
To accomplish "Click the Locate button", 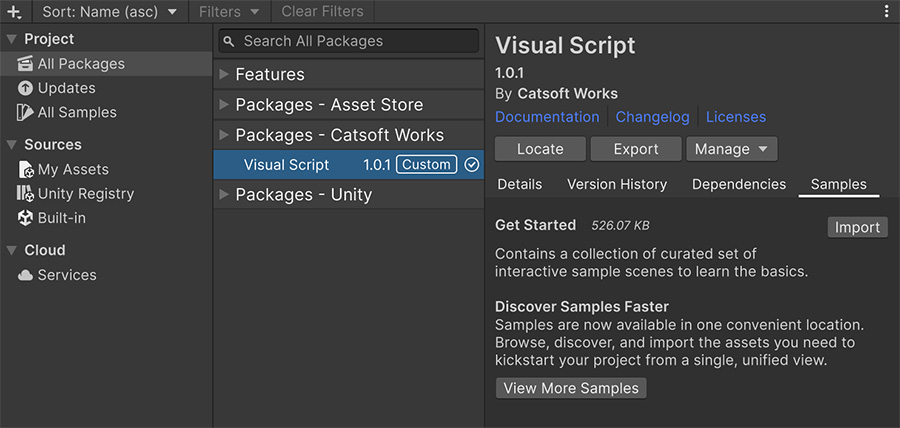I will (540, 149).
